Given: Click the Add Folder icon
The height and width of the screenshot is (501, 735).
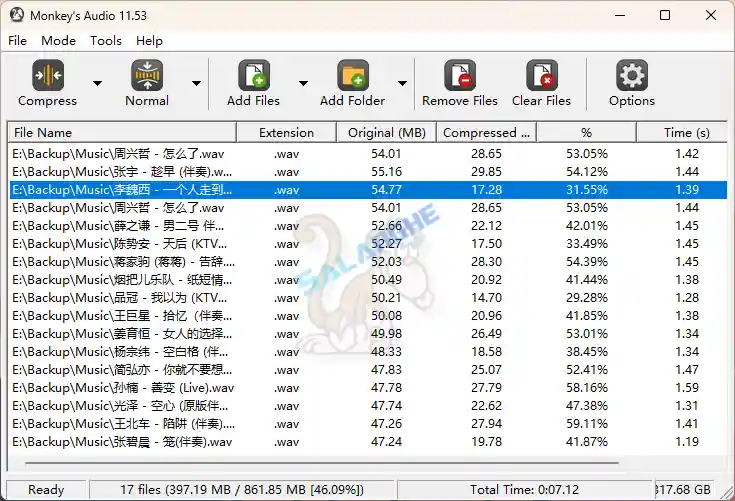Looking at the screenshot, I should (352, 75).
